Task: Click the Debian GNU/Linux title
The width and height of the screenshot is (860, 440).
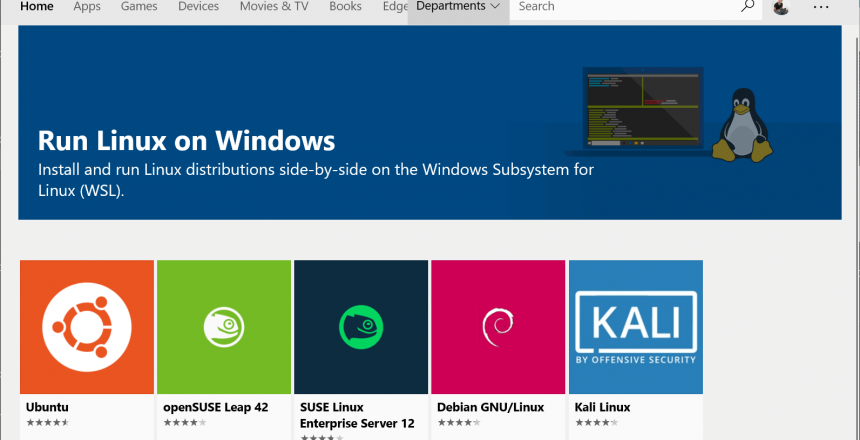Action: [490, 408]
